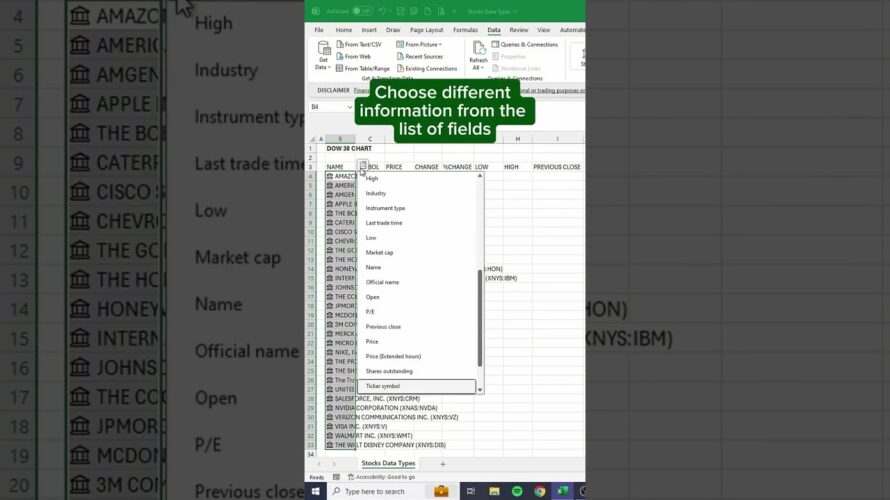890x500 pixels.
Task: Click field list scroll down arrow
Action: [x=480, y=390]
